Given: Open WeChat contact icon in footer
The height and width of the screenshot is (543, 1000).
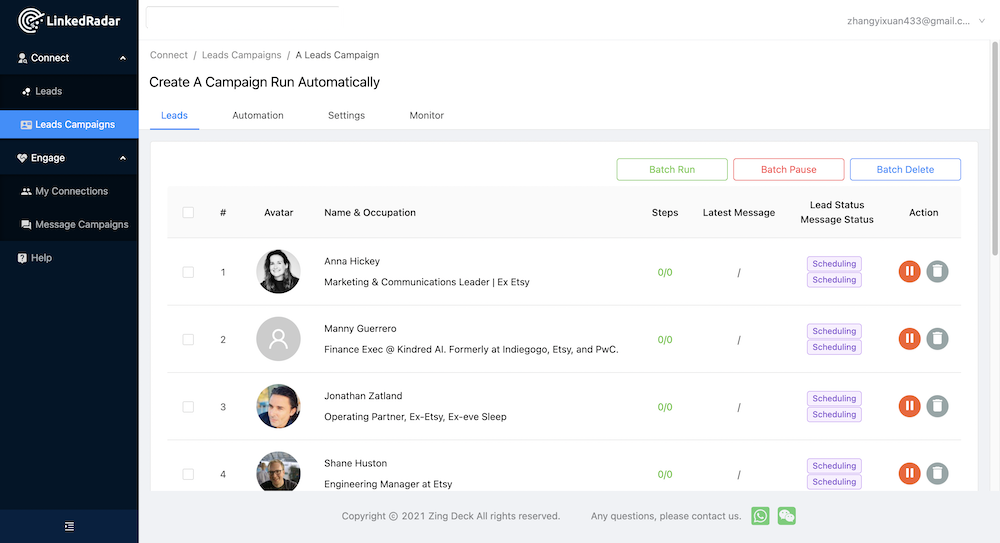Looking at the screenshot, I should pyautogui.click(x=787, y=516).
